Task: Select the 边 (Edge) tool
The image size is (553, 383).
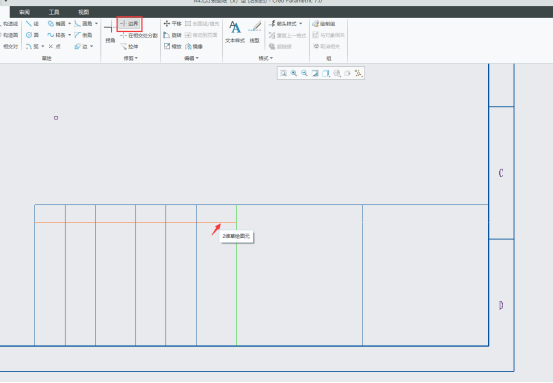Action: point(81,46)
